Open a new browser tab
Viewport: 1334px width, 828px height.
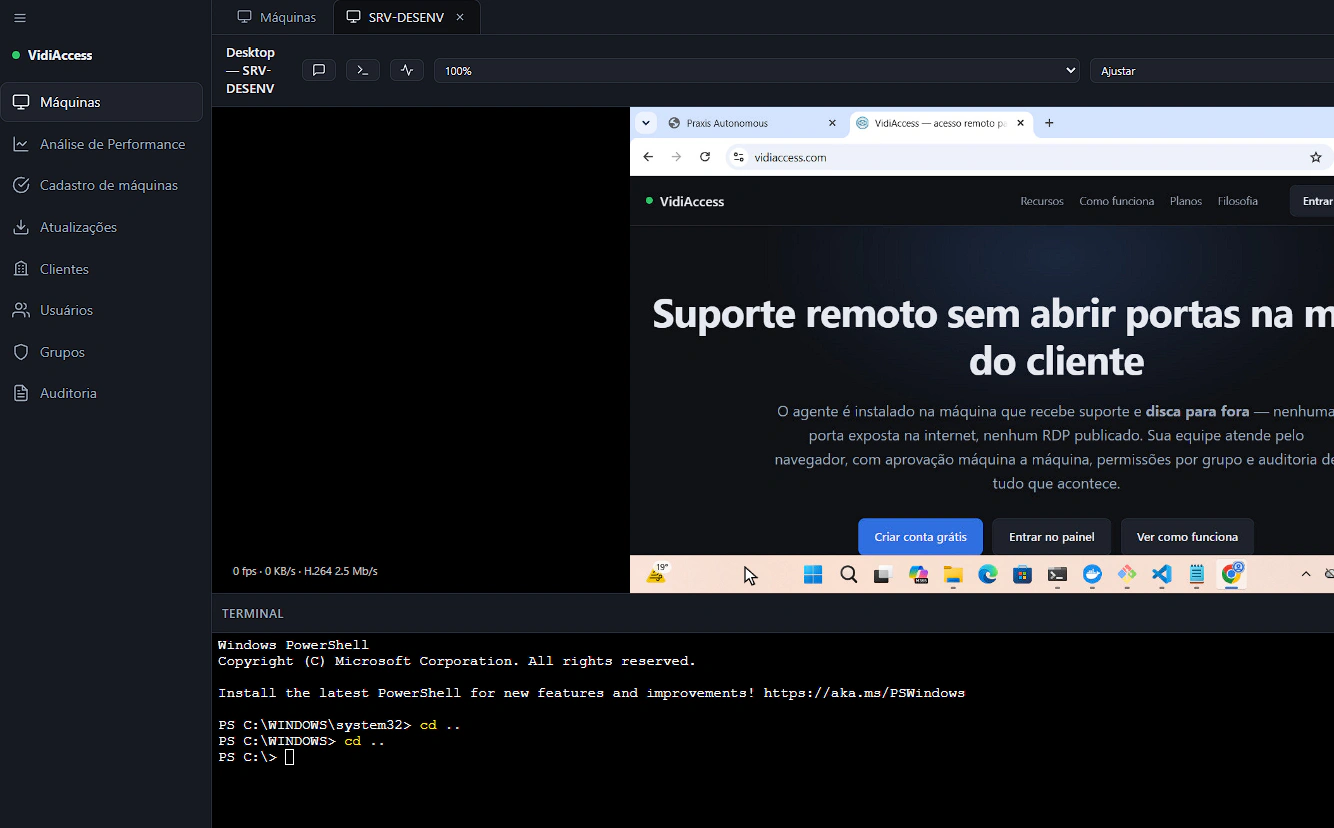1049,123
